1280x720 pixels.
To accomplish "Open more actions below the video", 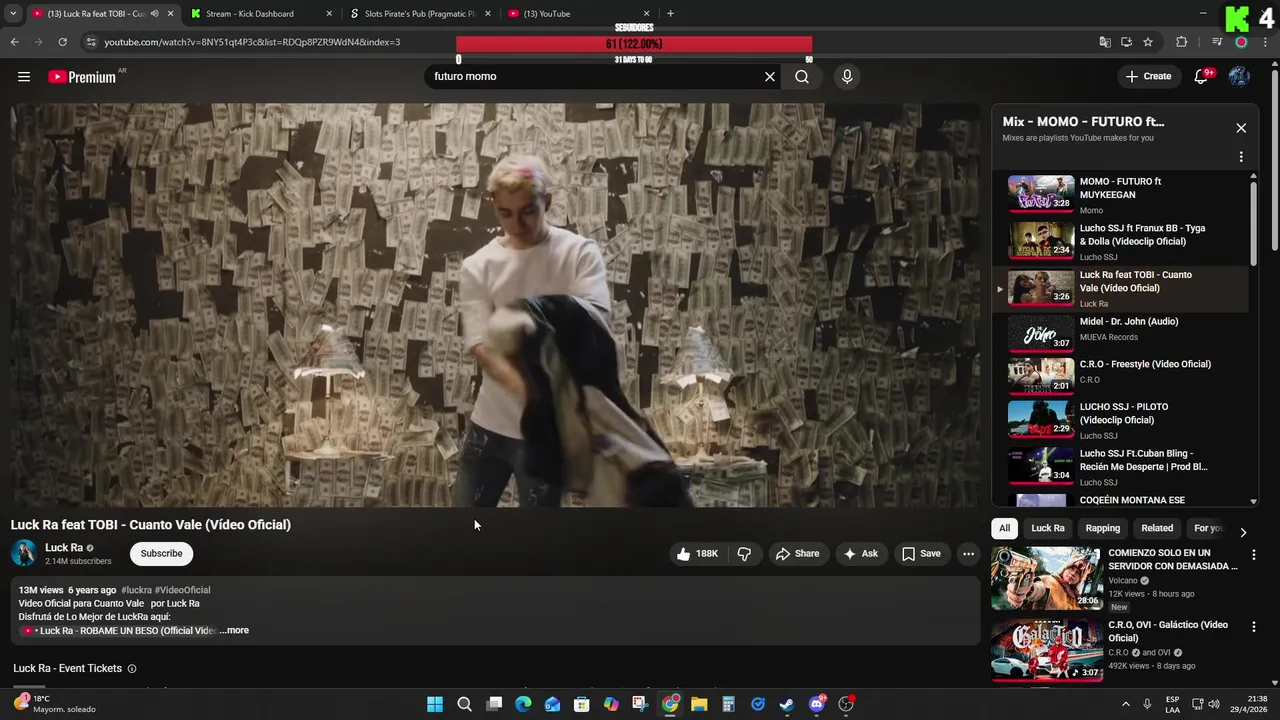I will click(x=968, y=553).
